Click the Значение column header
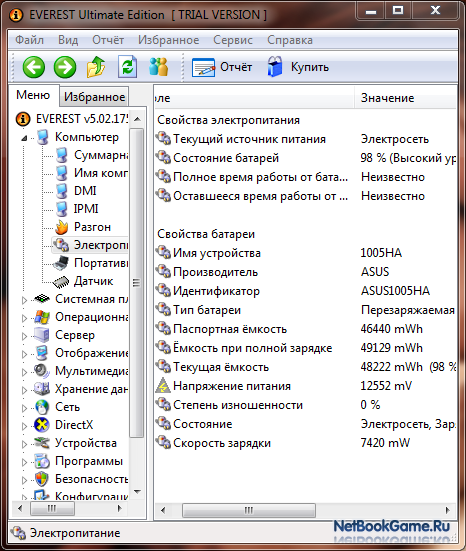 (x=405, y=98)
